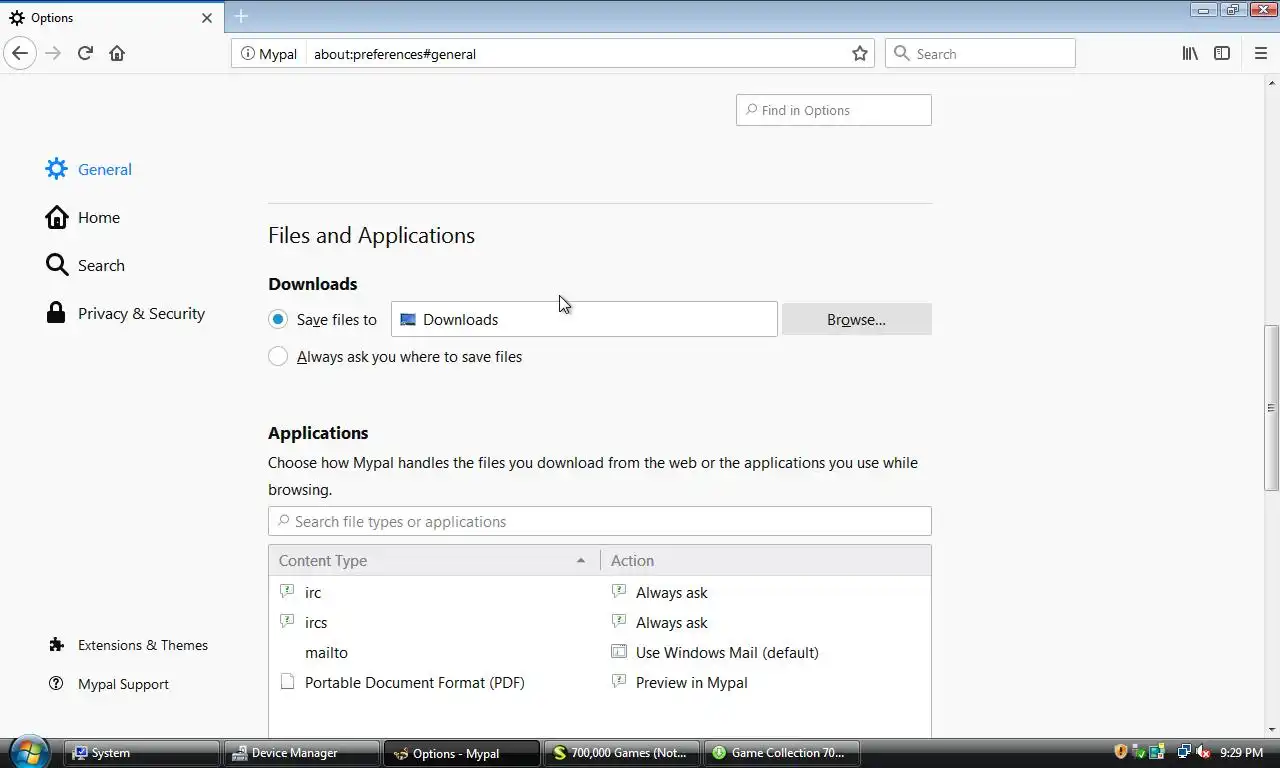Click the irc row protocol icon
Image resolution: width=1280 pixels, height=768 pixels.
point(287,591)
